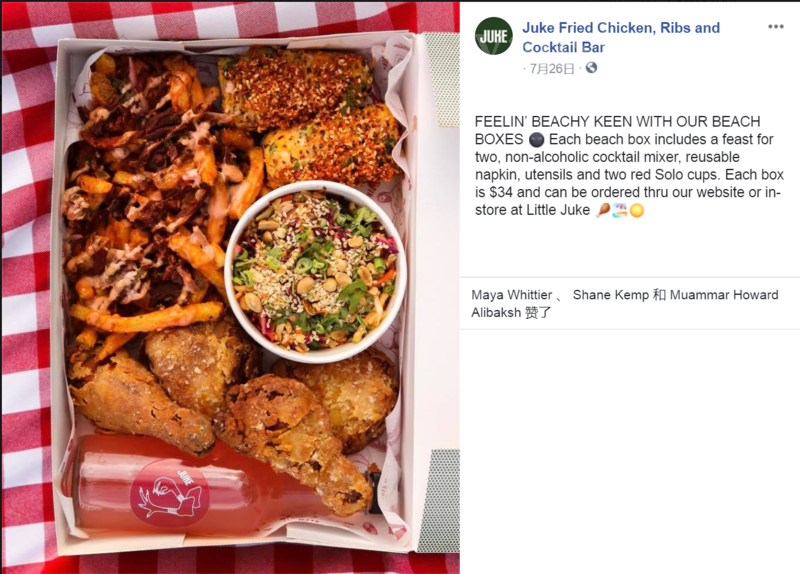Click the 7月26日 post date link

pyautogui.click(x=551, y=69)
